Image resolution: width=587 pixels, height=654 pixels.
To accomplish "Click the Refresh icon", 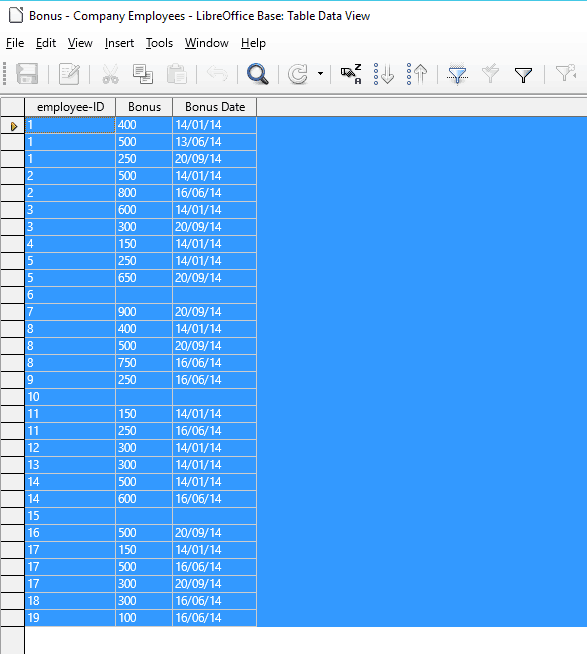I will point(298,74).
